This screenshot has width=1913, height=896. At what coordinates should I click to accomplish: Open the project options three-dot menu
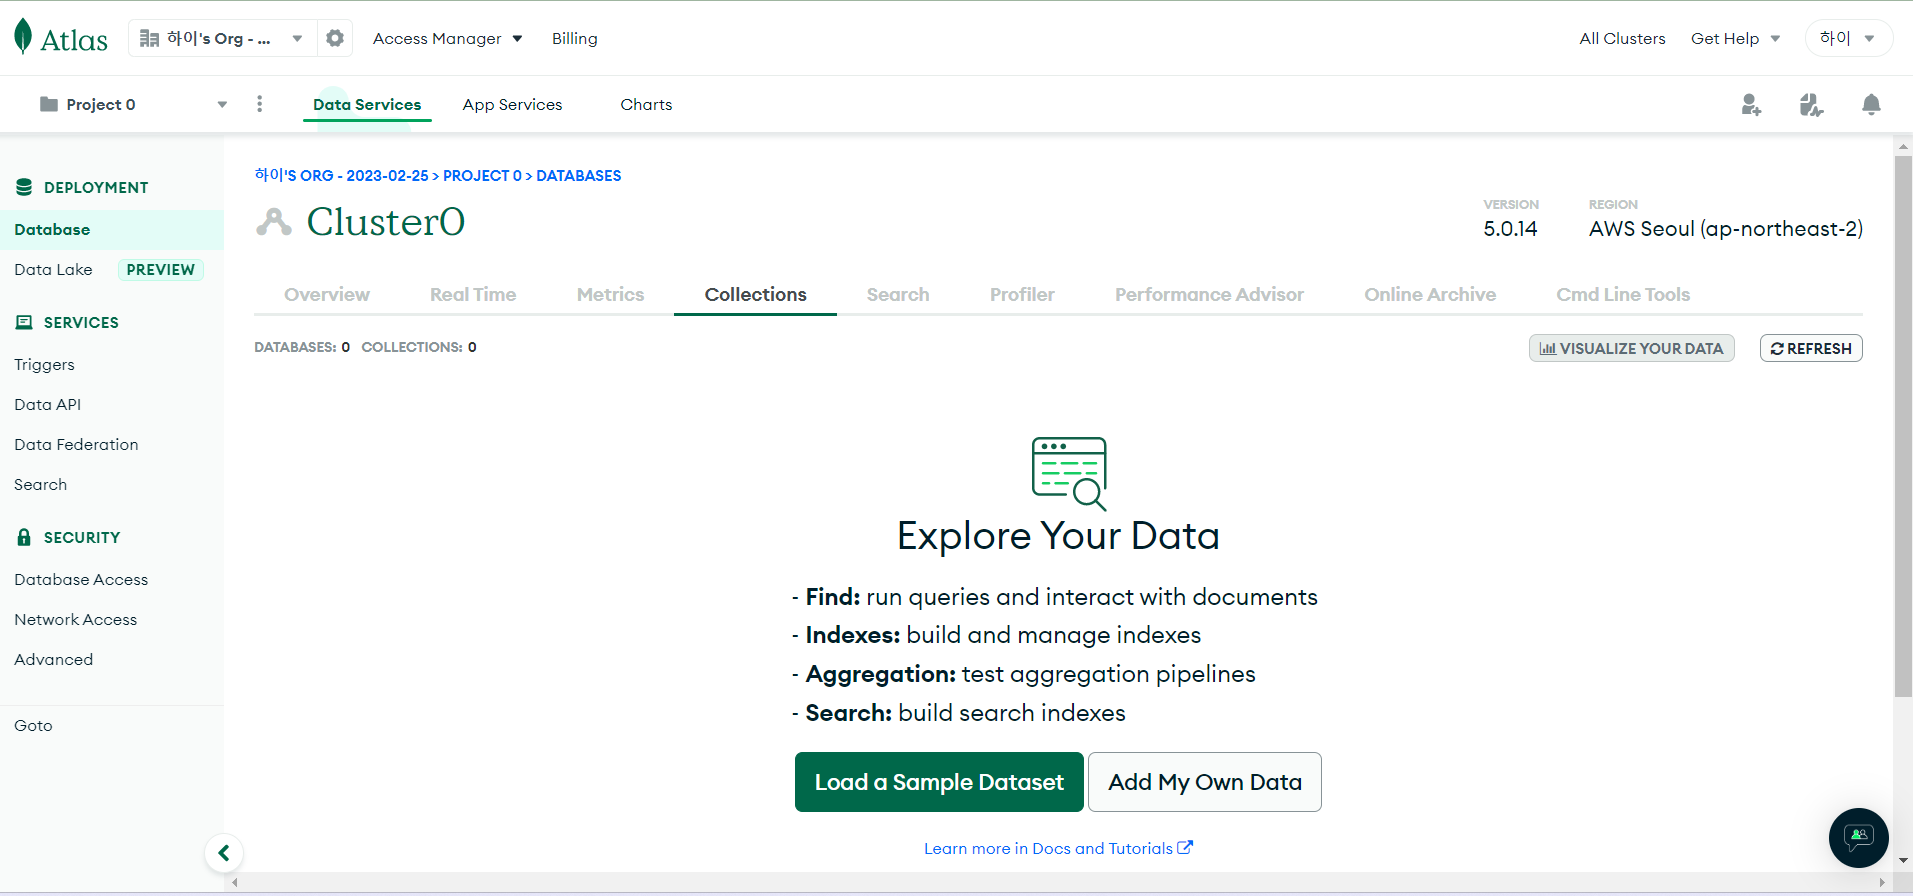point(260,104)
